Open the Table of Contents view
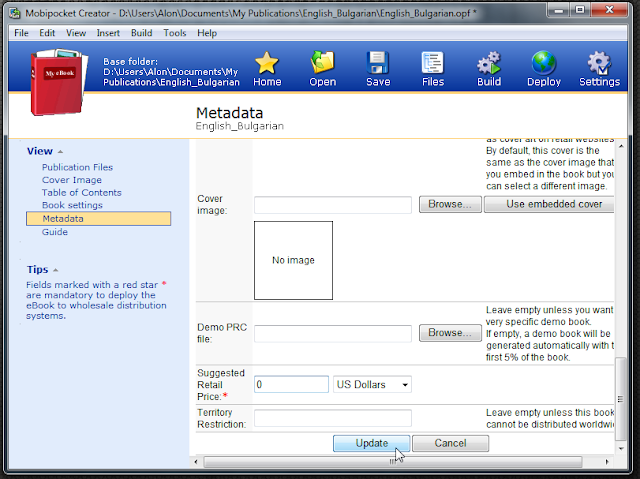Viewport: 640px width, 479px height. coord(82,193)
